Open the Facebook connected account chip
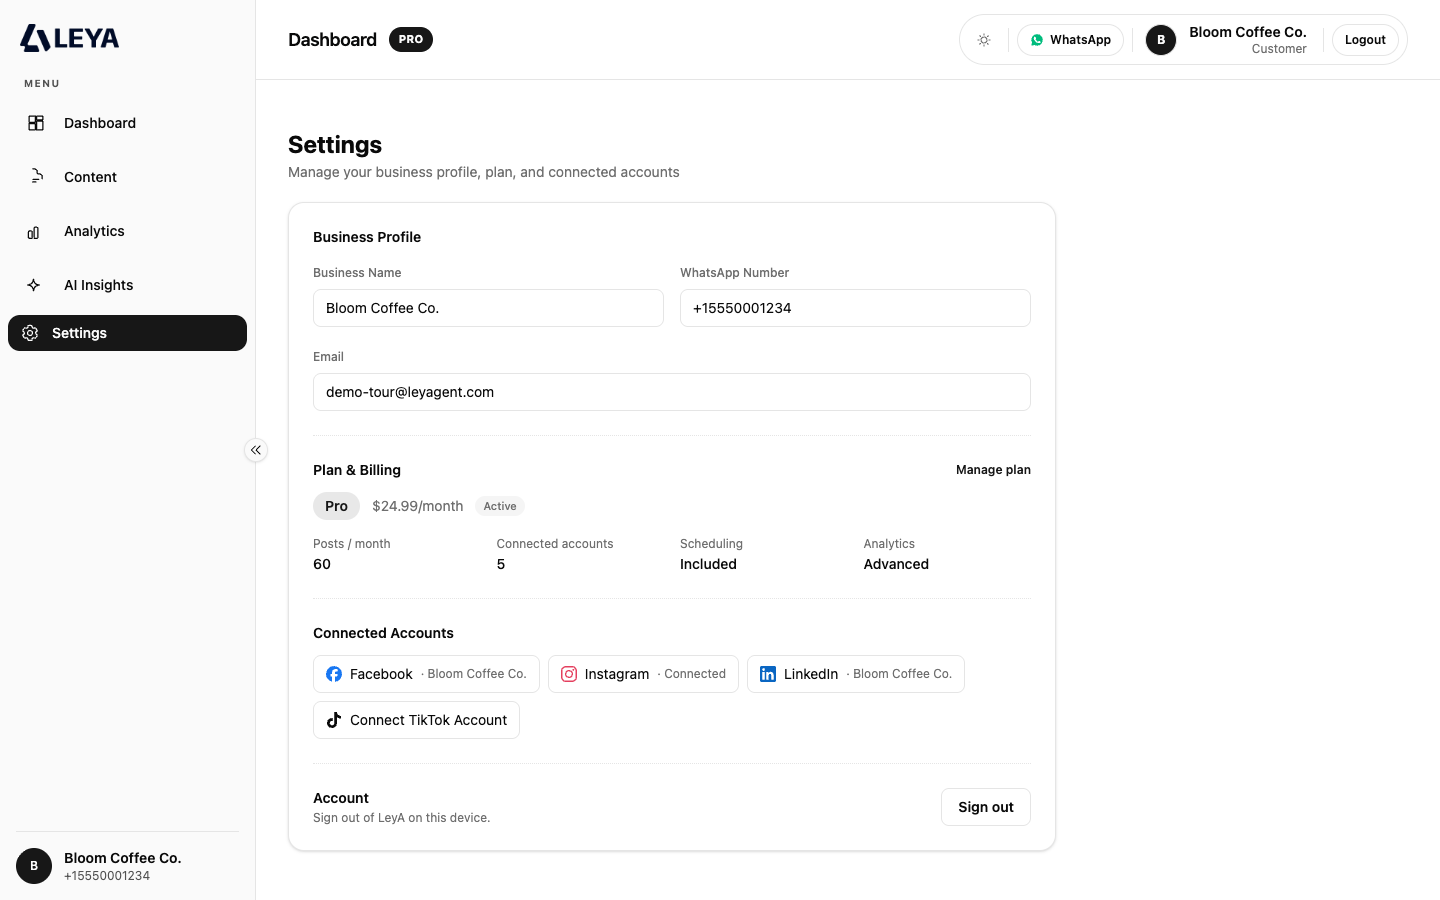 tap(426, 674)
